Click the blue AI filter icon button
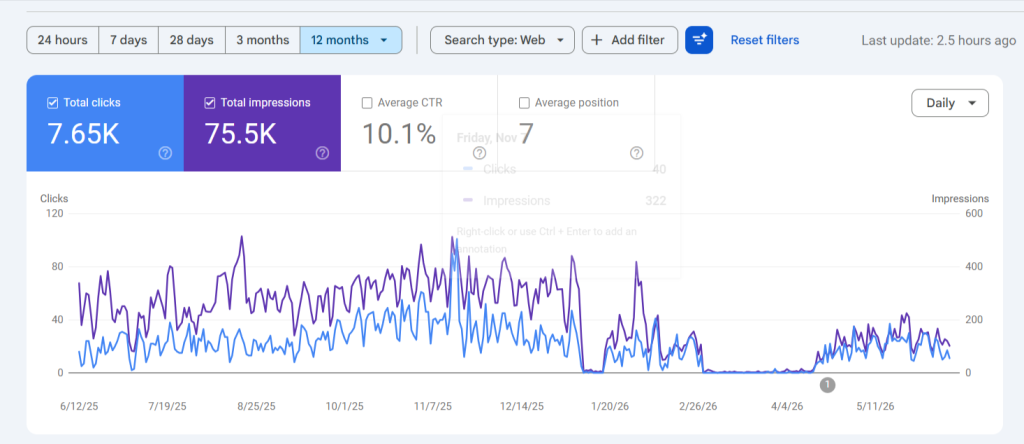Viewport: 1024px width, 444px height. coord(699,40)
